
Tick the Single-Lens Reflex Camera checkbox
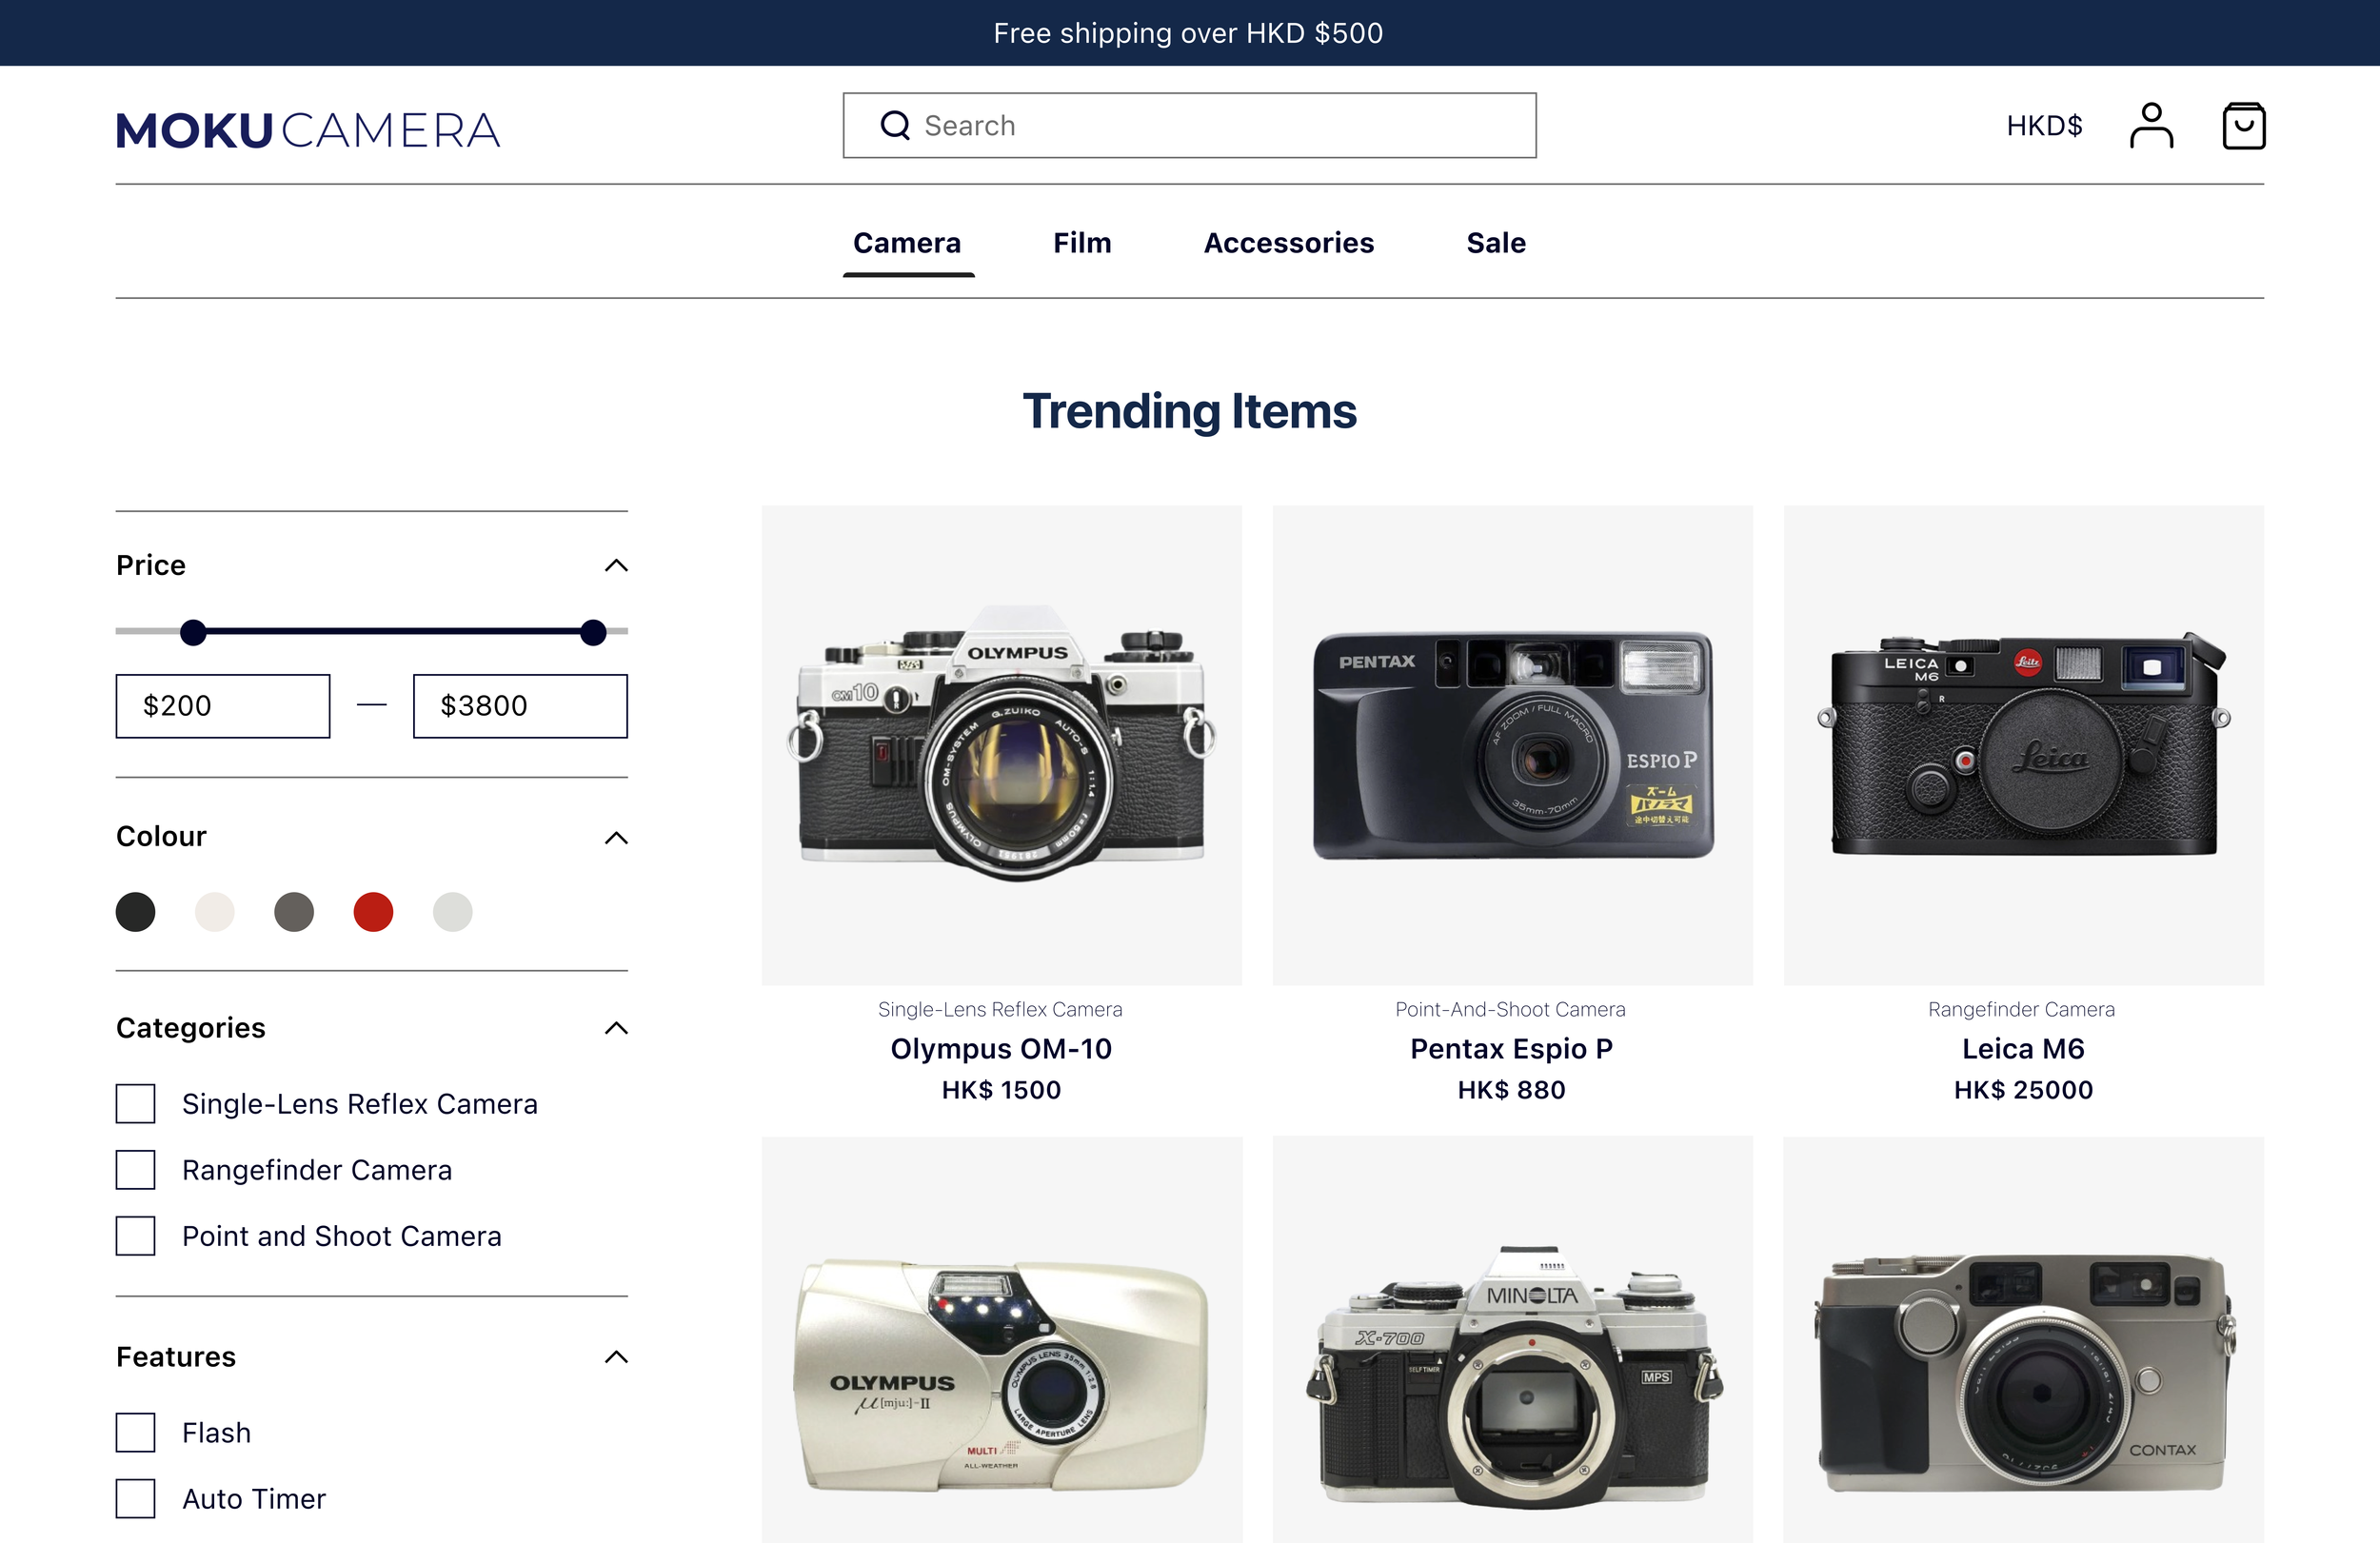tap(136, 1104)
